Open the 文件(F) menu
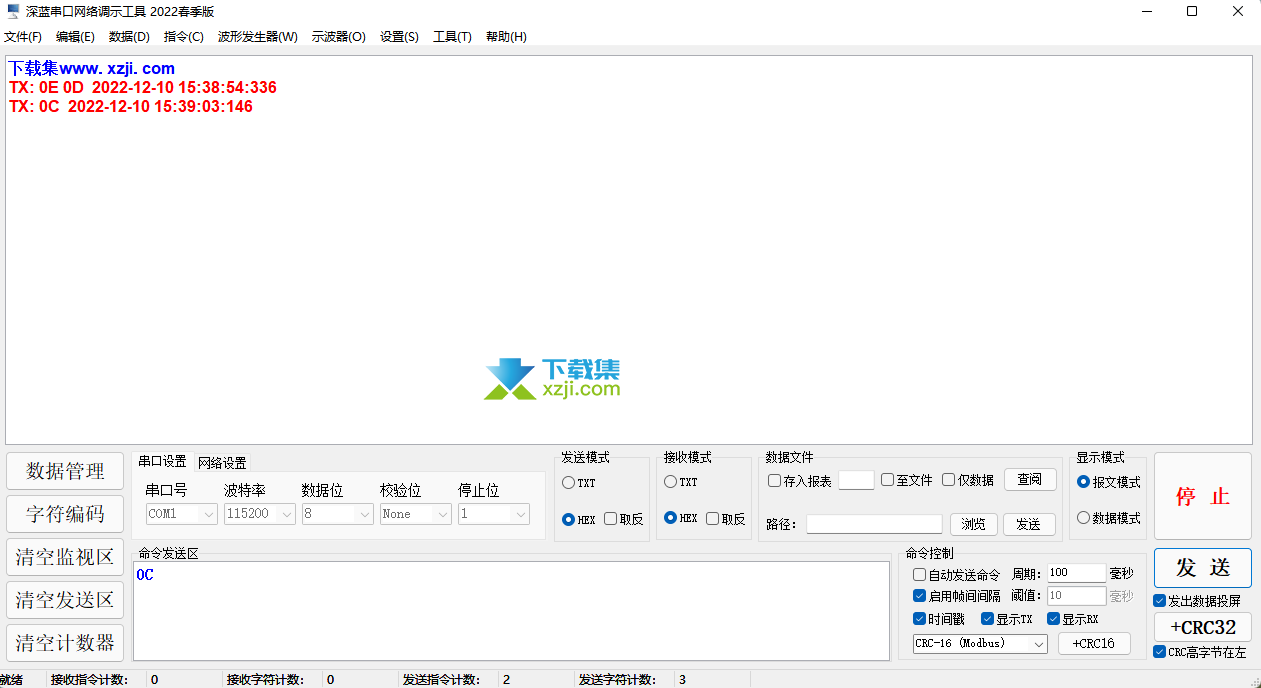 coord(23,37)
